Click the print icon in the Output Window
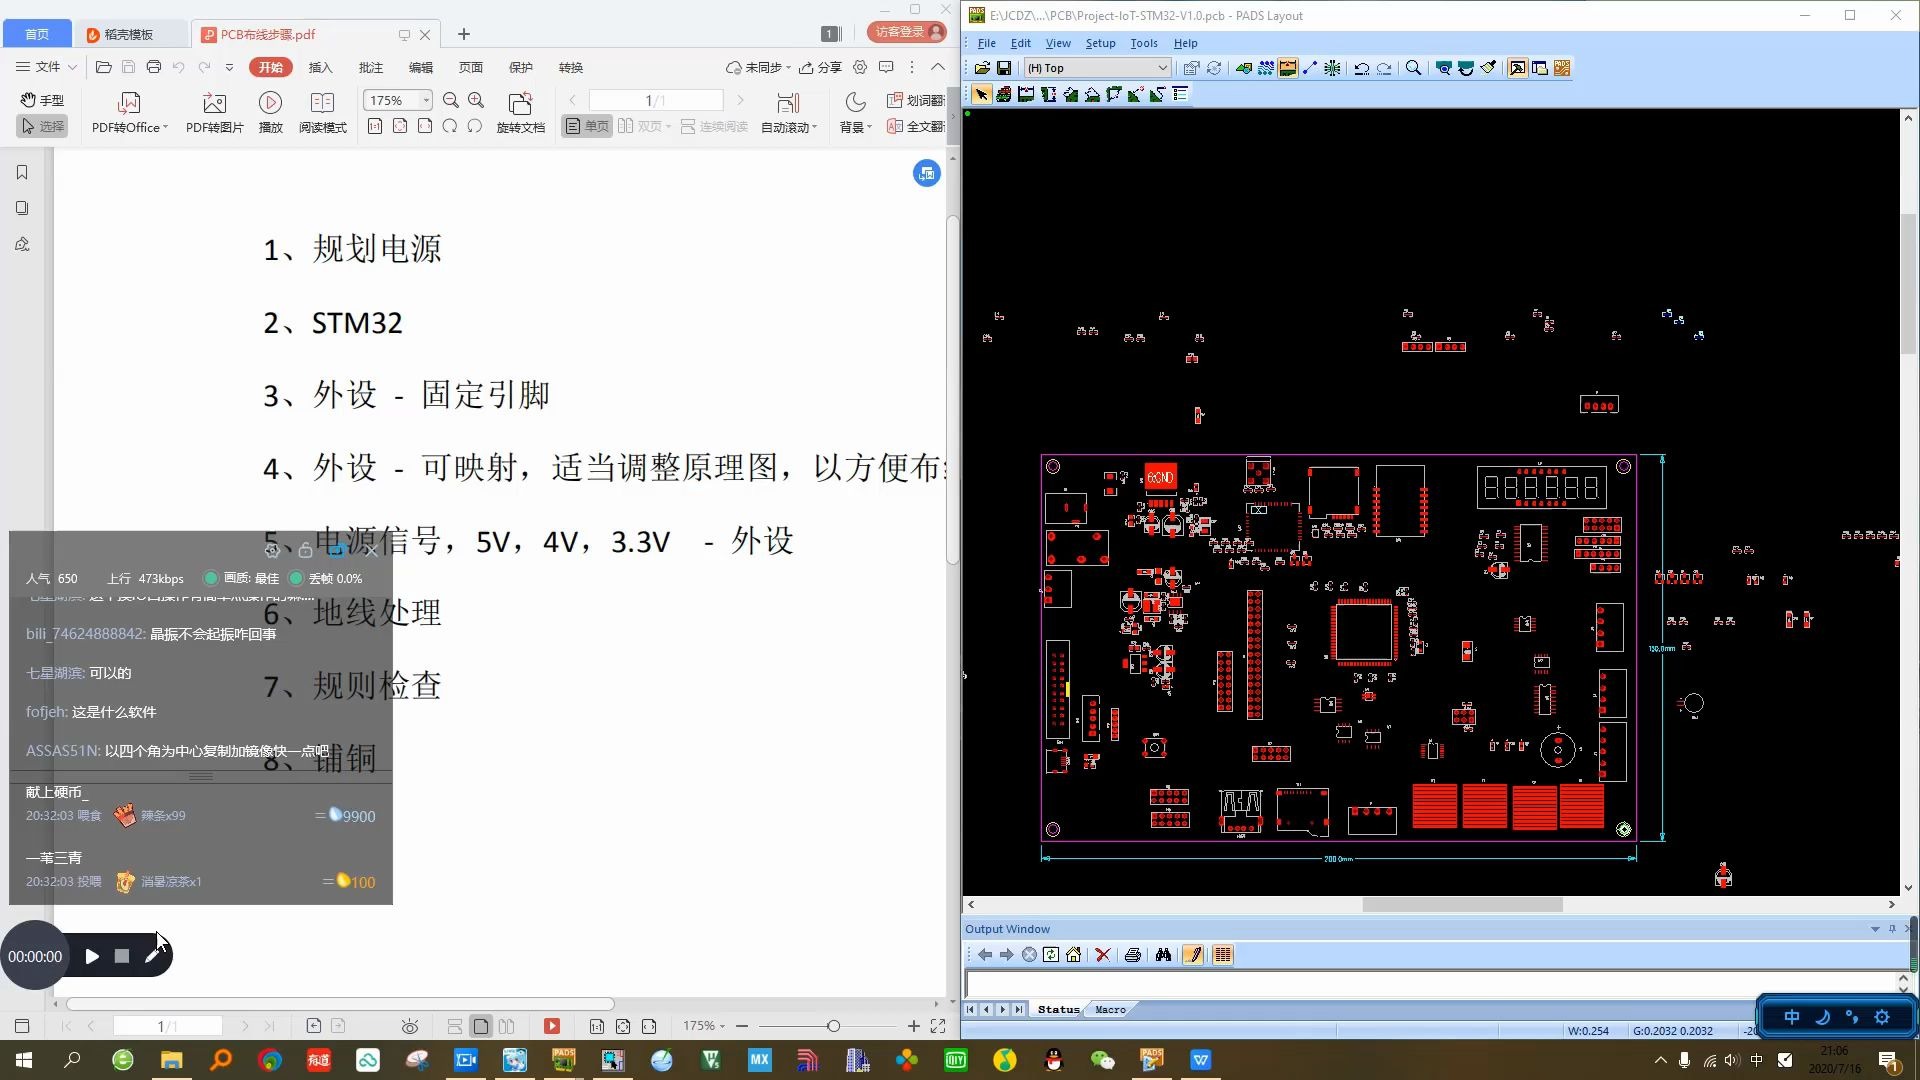This screenshot has height=1080, width=1920. point(1132,955)
